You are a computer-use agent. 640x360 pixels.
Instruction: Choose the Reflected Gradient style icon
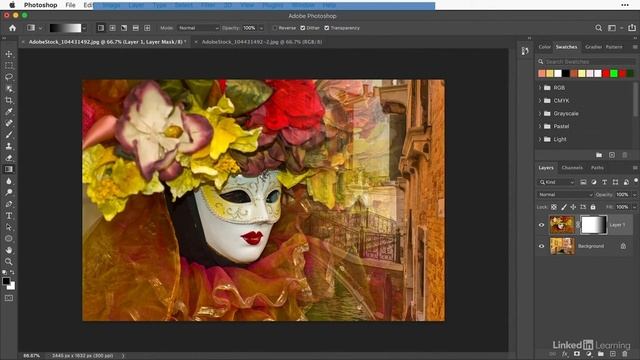click(x=136, y=28)
